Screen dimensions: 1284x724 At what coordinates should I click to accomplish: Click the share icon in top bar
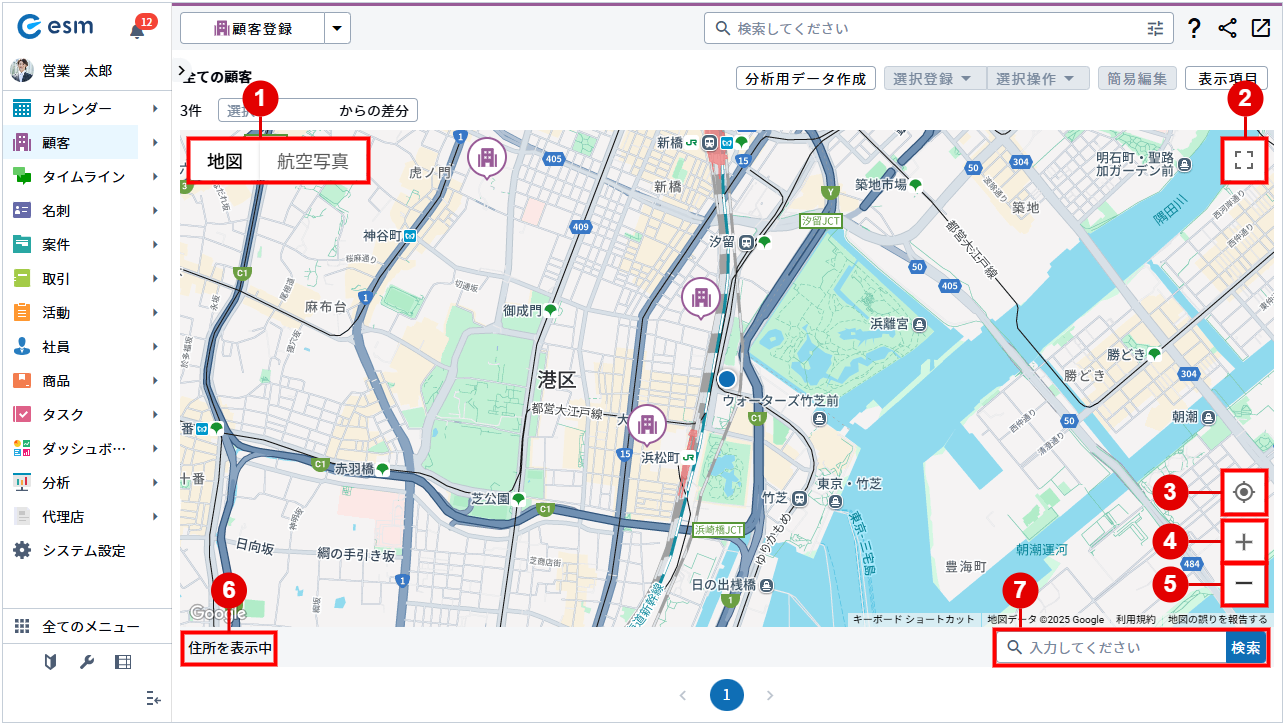point(1227,28)
